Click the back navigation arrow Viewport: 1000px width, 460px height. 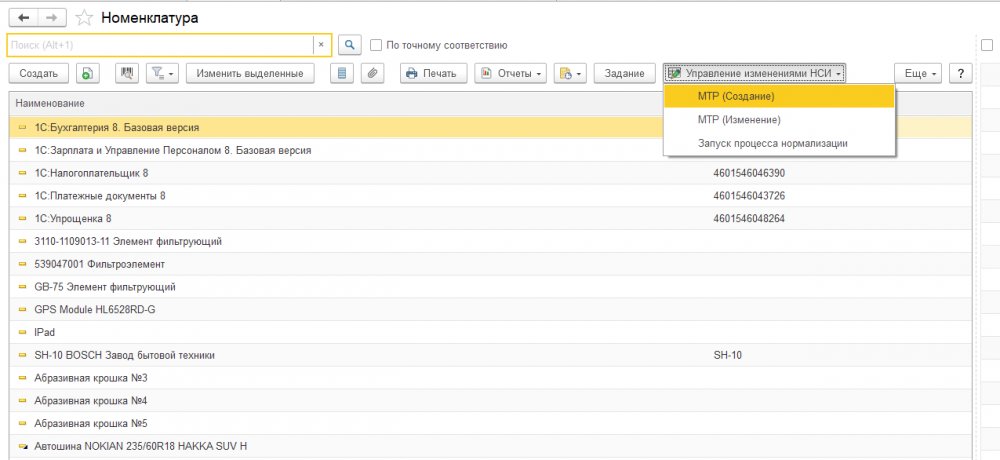22,18
